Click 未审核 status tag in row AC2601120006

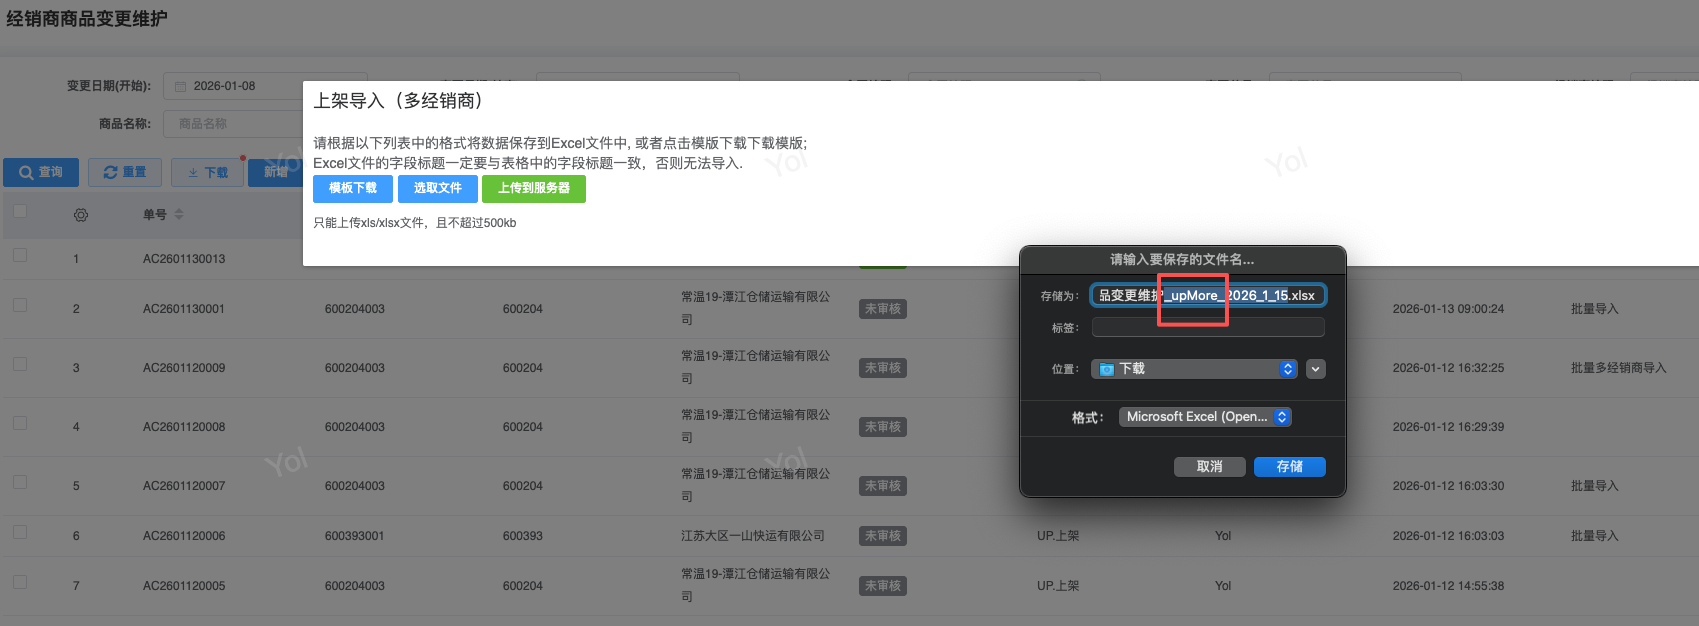(x=883, y=536)
